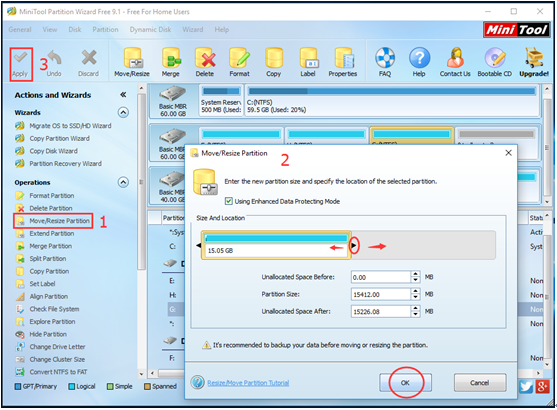Open the Help menu
Image resolution: width=557 pixels, height=410 pixels.
[x=222, y=29]
